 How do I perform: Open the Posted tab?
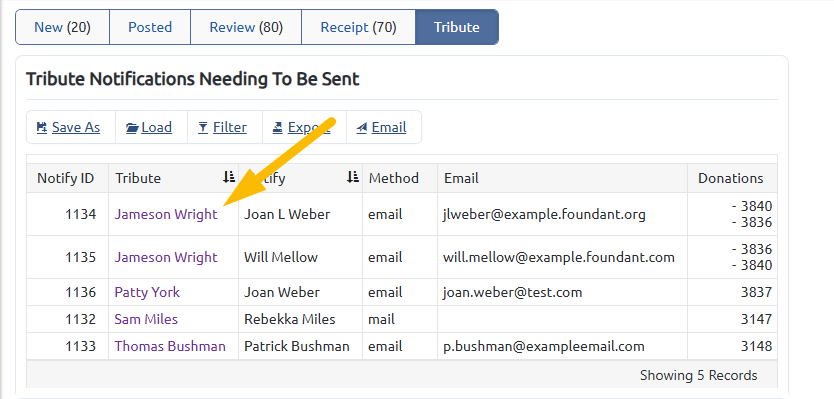click(x=150, y=27)
